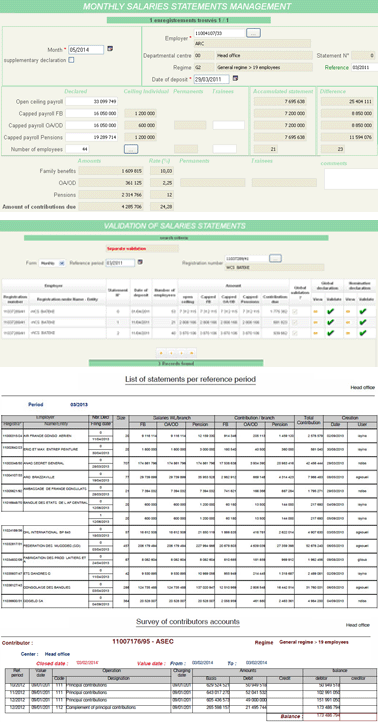The image size is (378, 726).
Task: Go to first page of validation records
Action: click(x=162, y=353)
